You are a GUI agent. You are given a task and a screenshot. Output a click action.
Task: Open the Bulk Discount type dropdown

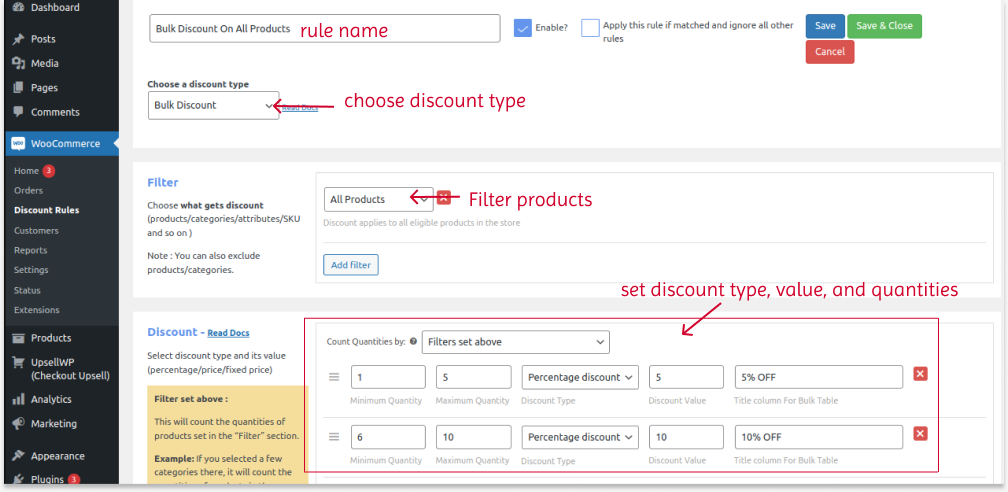point(213,105)
